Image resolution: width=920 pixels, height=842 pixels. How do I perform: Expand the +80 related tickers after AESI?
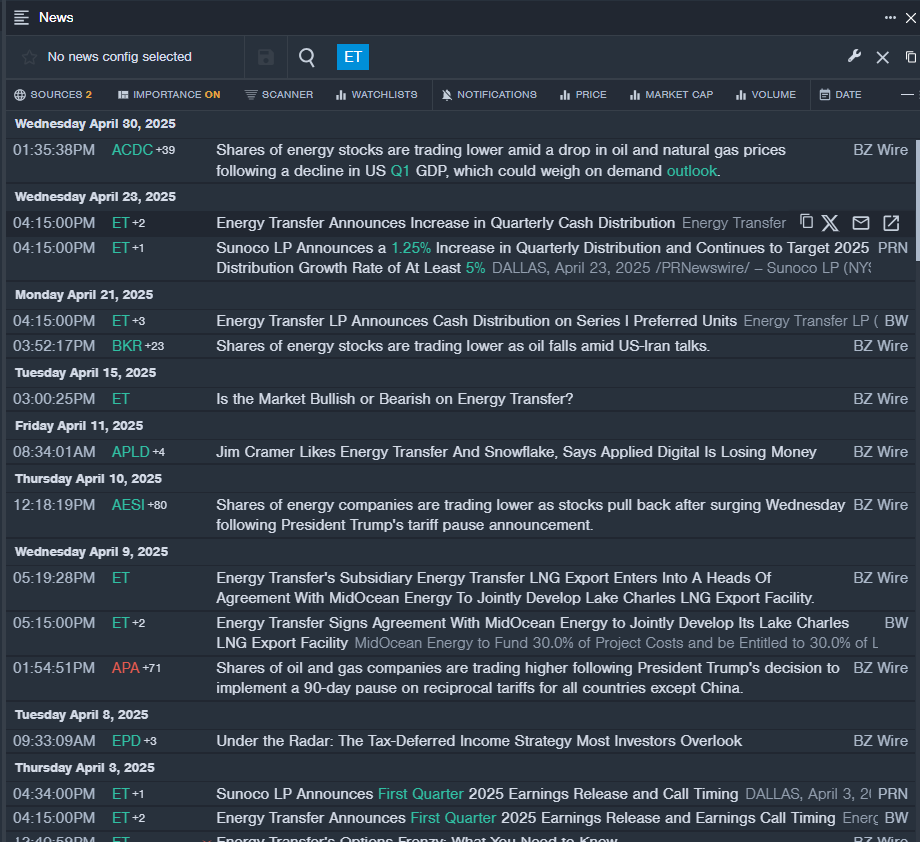(157, 505)
